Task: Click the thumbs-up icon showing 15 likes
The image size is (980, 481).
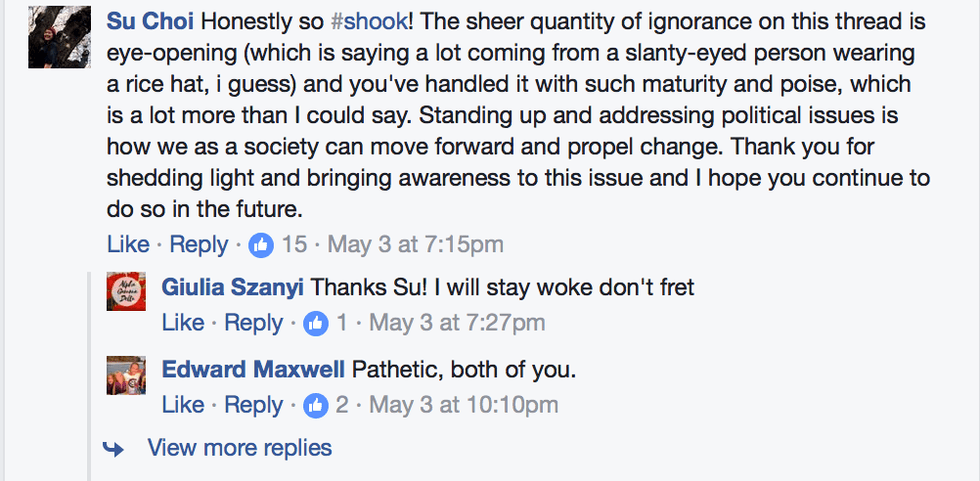Action: (262, 244)
